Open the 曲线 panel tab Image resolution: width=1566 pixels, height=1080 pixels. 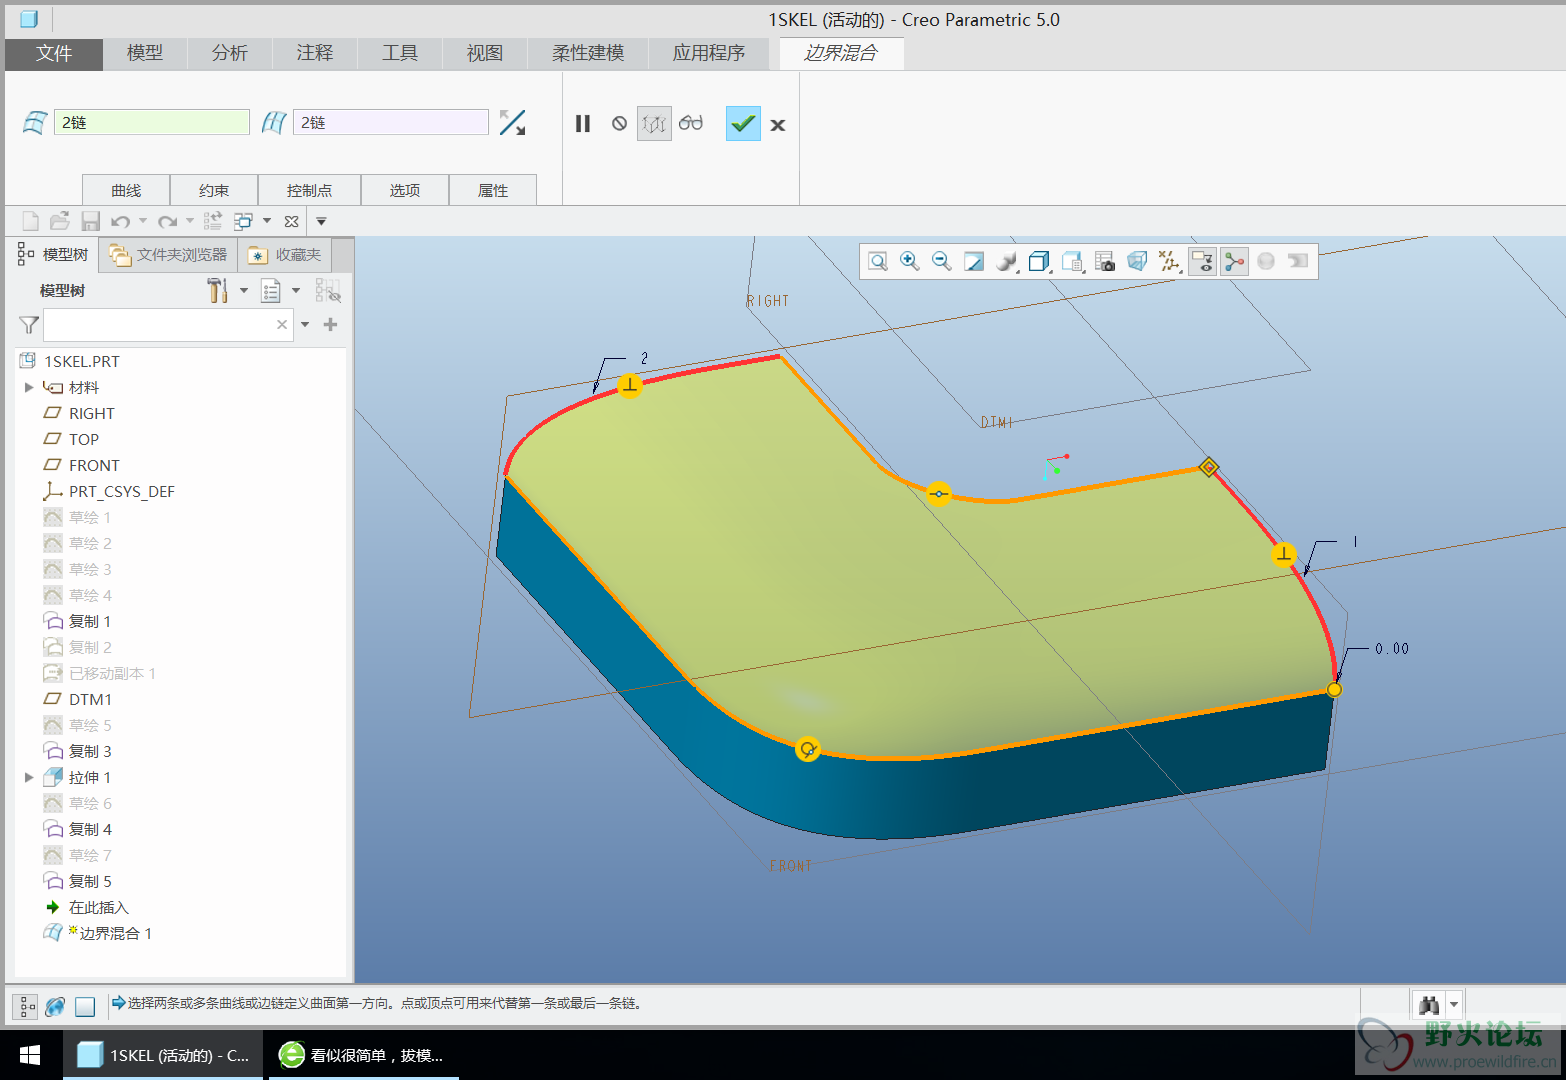click(126, 190)
